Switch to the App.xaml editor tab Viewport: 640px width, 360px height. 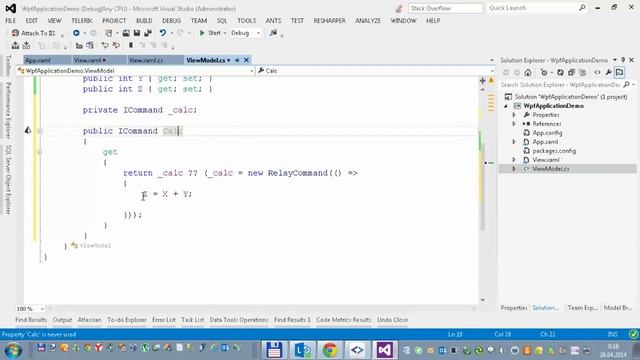click(x=38, y=60)
